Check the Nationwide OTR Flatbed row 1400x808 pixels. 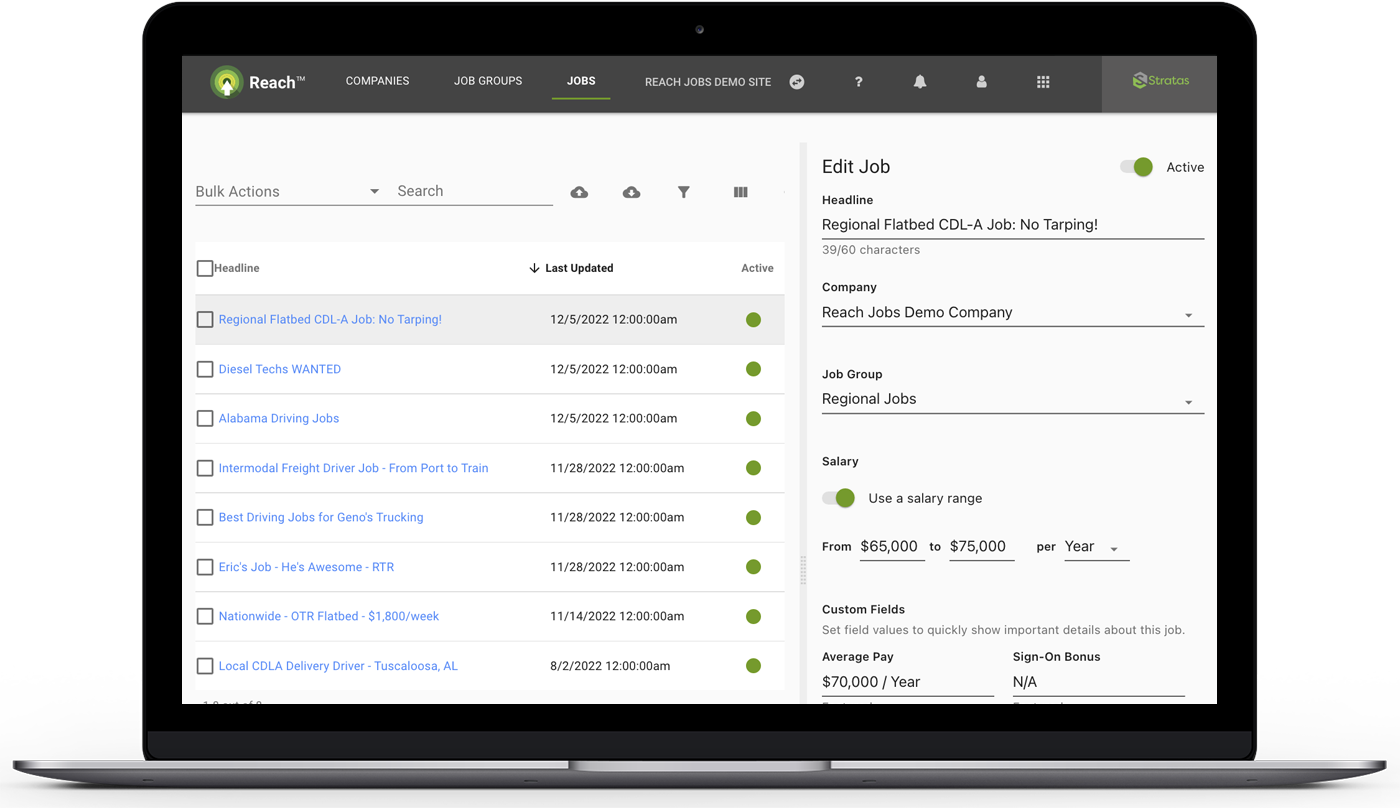(x=205, y=617)
